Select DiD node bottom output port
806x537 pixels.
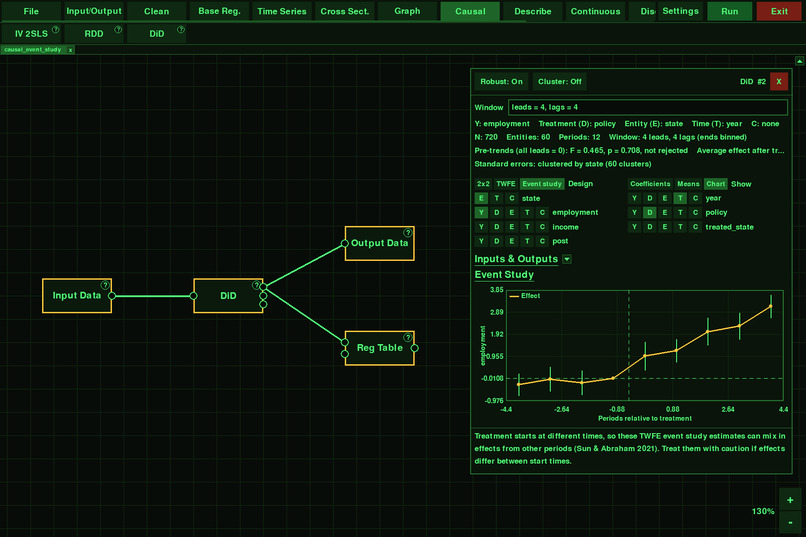[263, 305]
